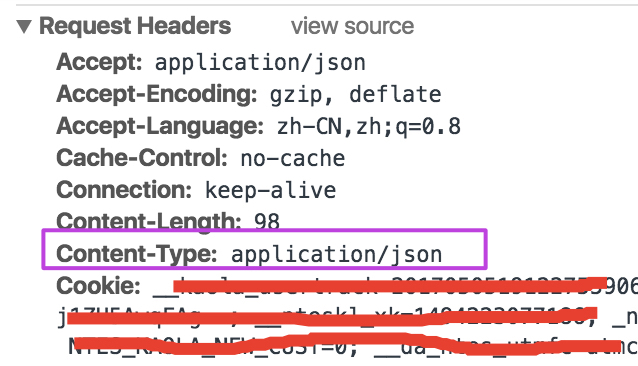Viewport: 638px width, 366px height.
Task: Click the Request Headers section title
Action: click(135, 26)
